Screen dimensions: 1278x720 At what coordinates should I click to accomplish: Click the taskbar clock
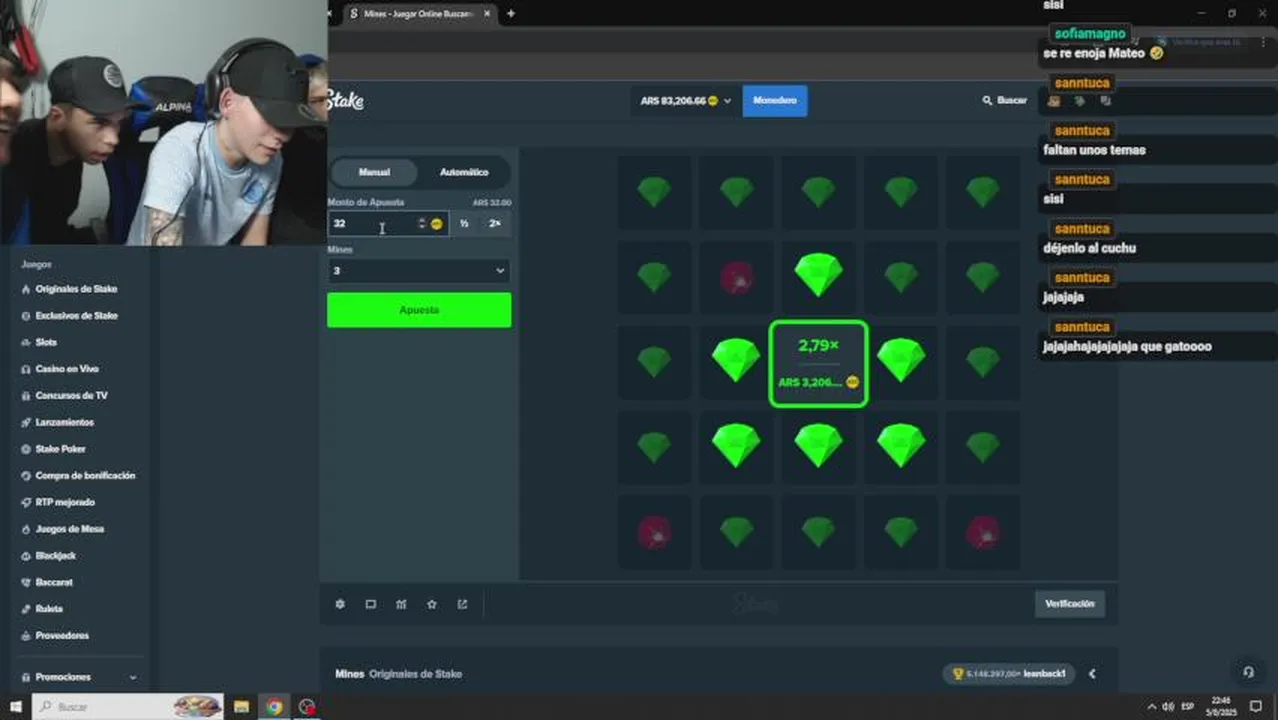tap(1222, 706)
